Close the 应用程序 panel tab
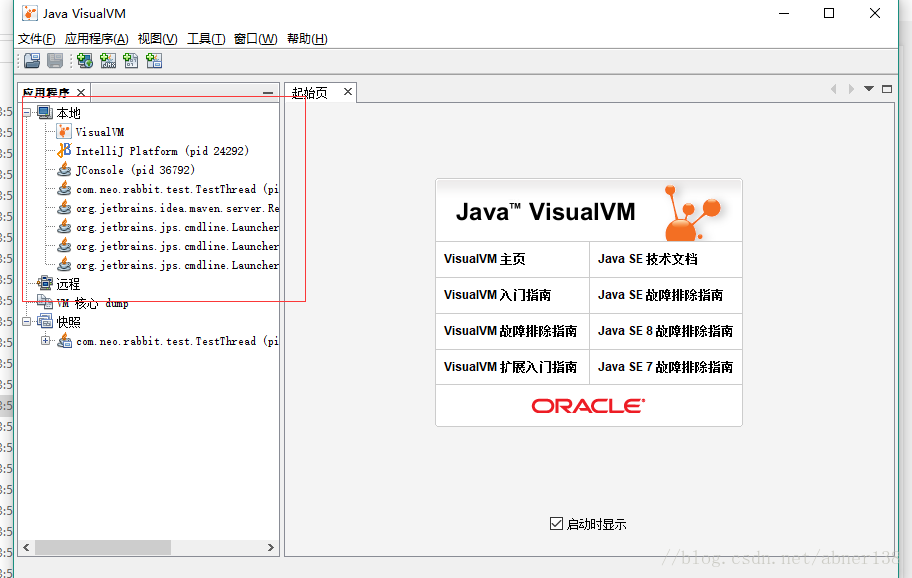The width and height of the screenshot is (912, 578). [81, 92]
